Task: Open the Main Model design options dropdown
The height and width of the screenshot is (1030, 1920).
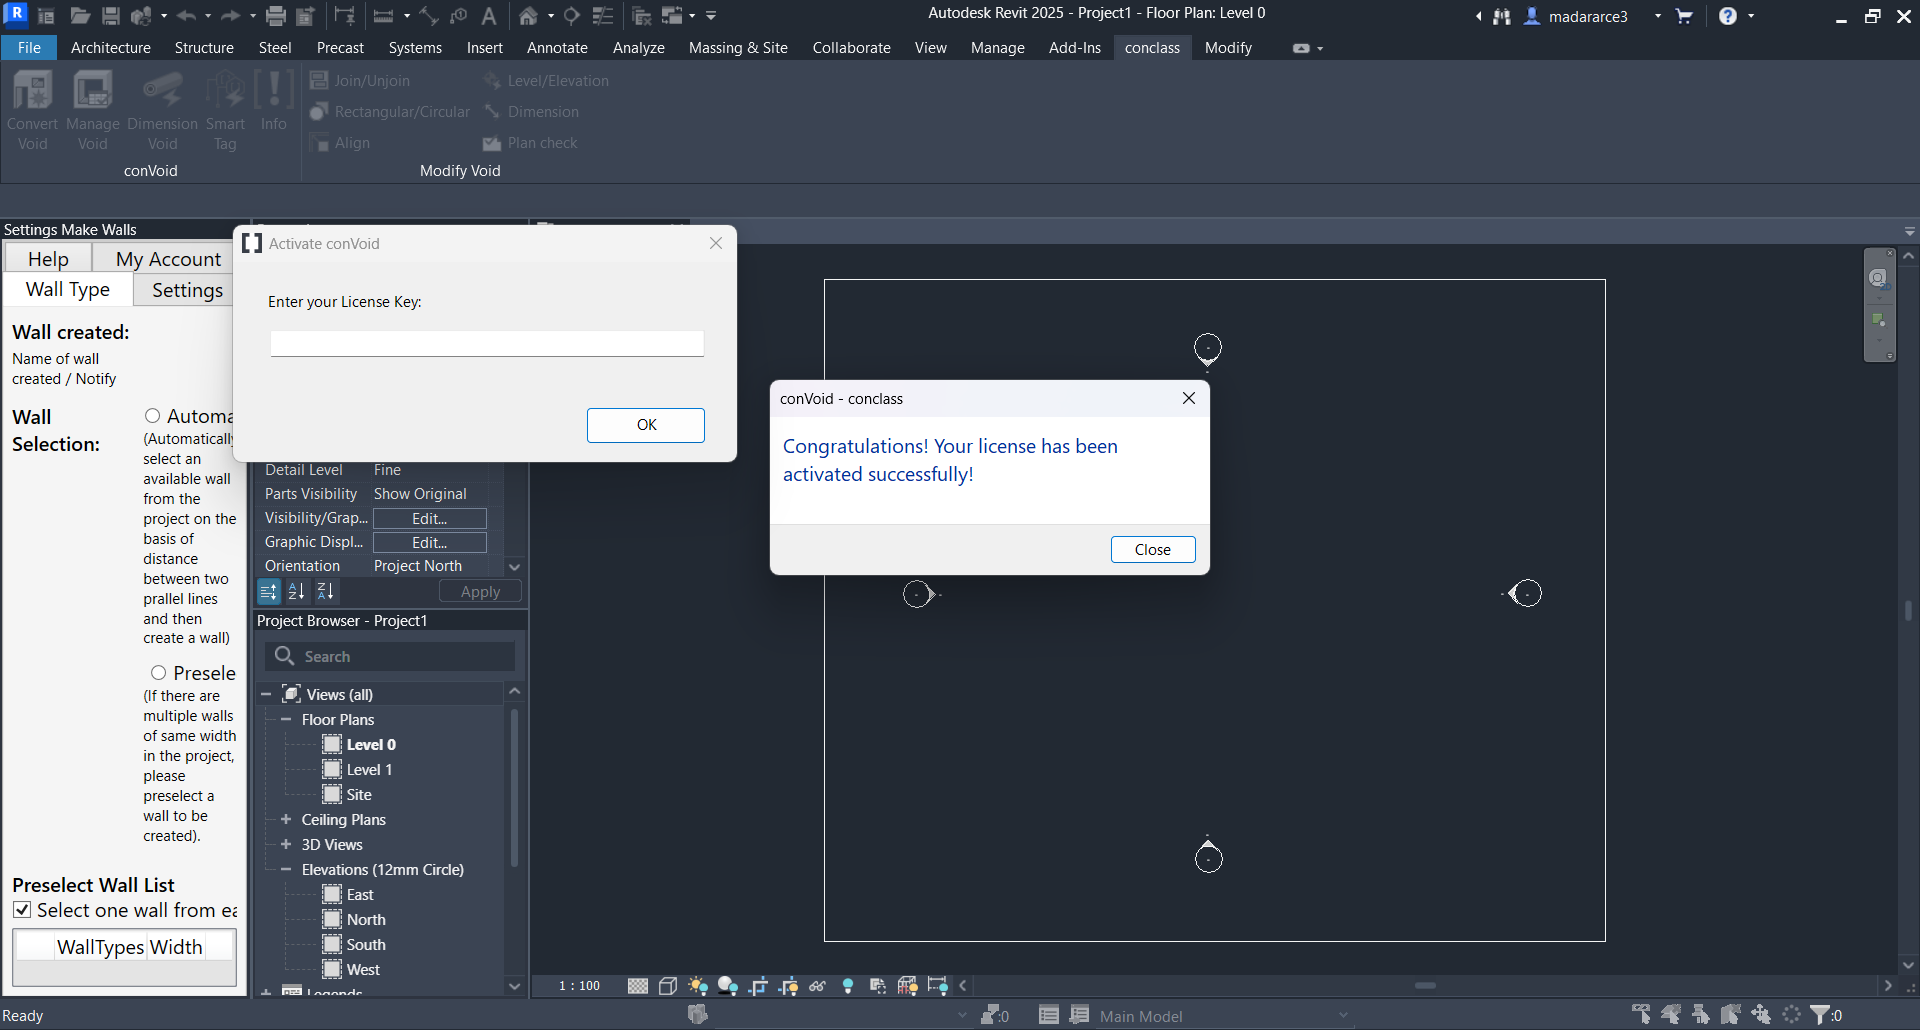Action: coord(1344,1016)
